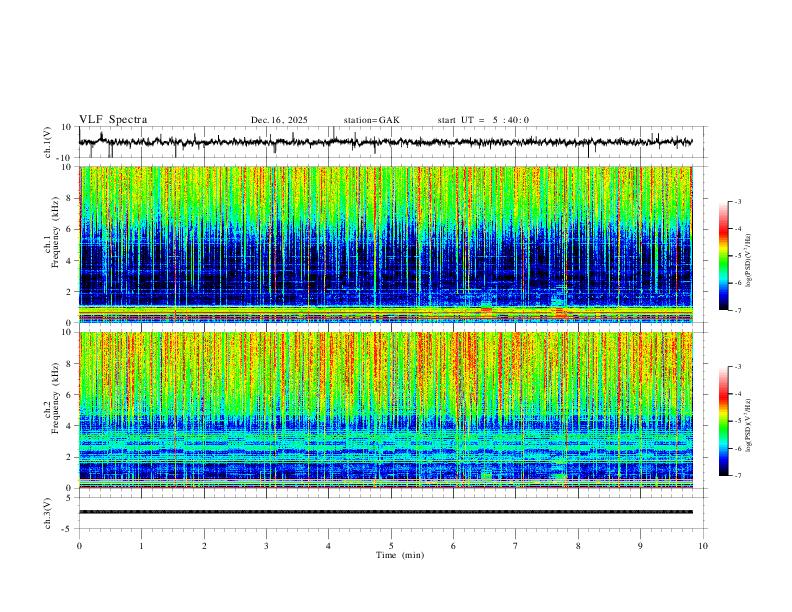Click the ch.1 Frequency (kHz) axis label
The height and width of the screenshot is (612, 792).
pos(52,232)
